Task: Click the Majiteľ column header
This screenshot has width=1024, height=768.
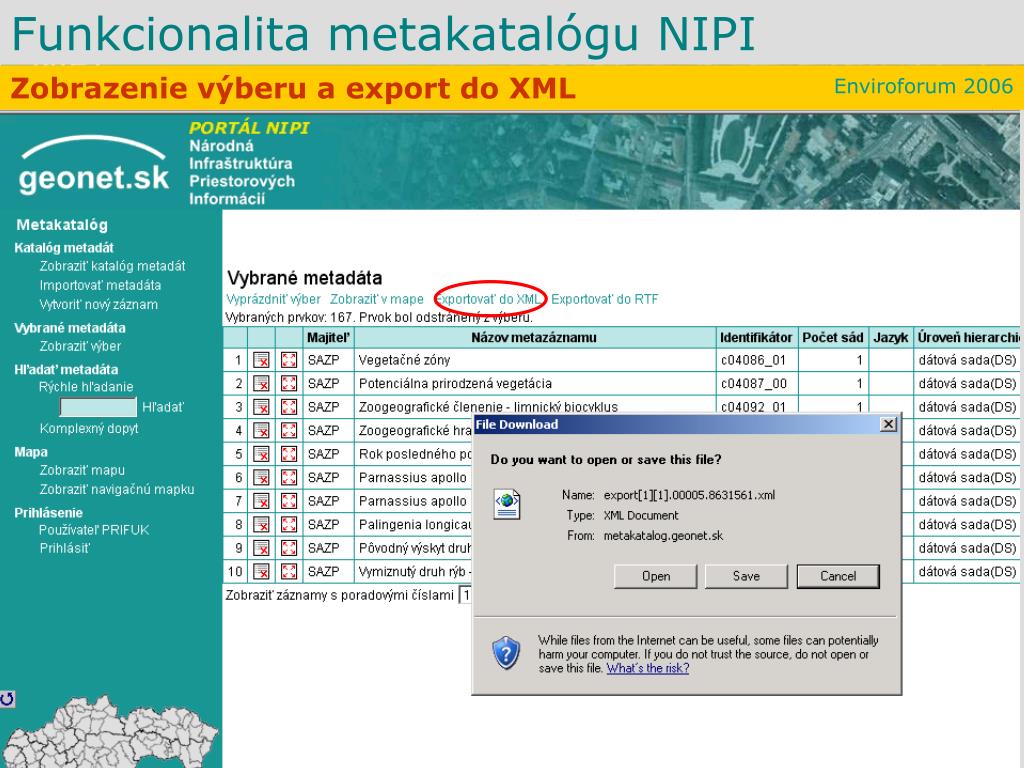Action: coord(328,338)
